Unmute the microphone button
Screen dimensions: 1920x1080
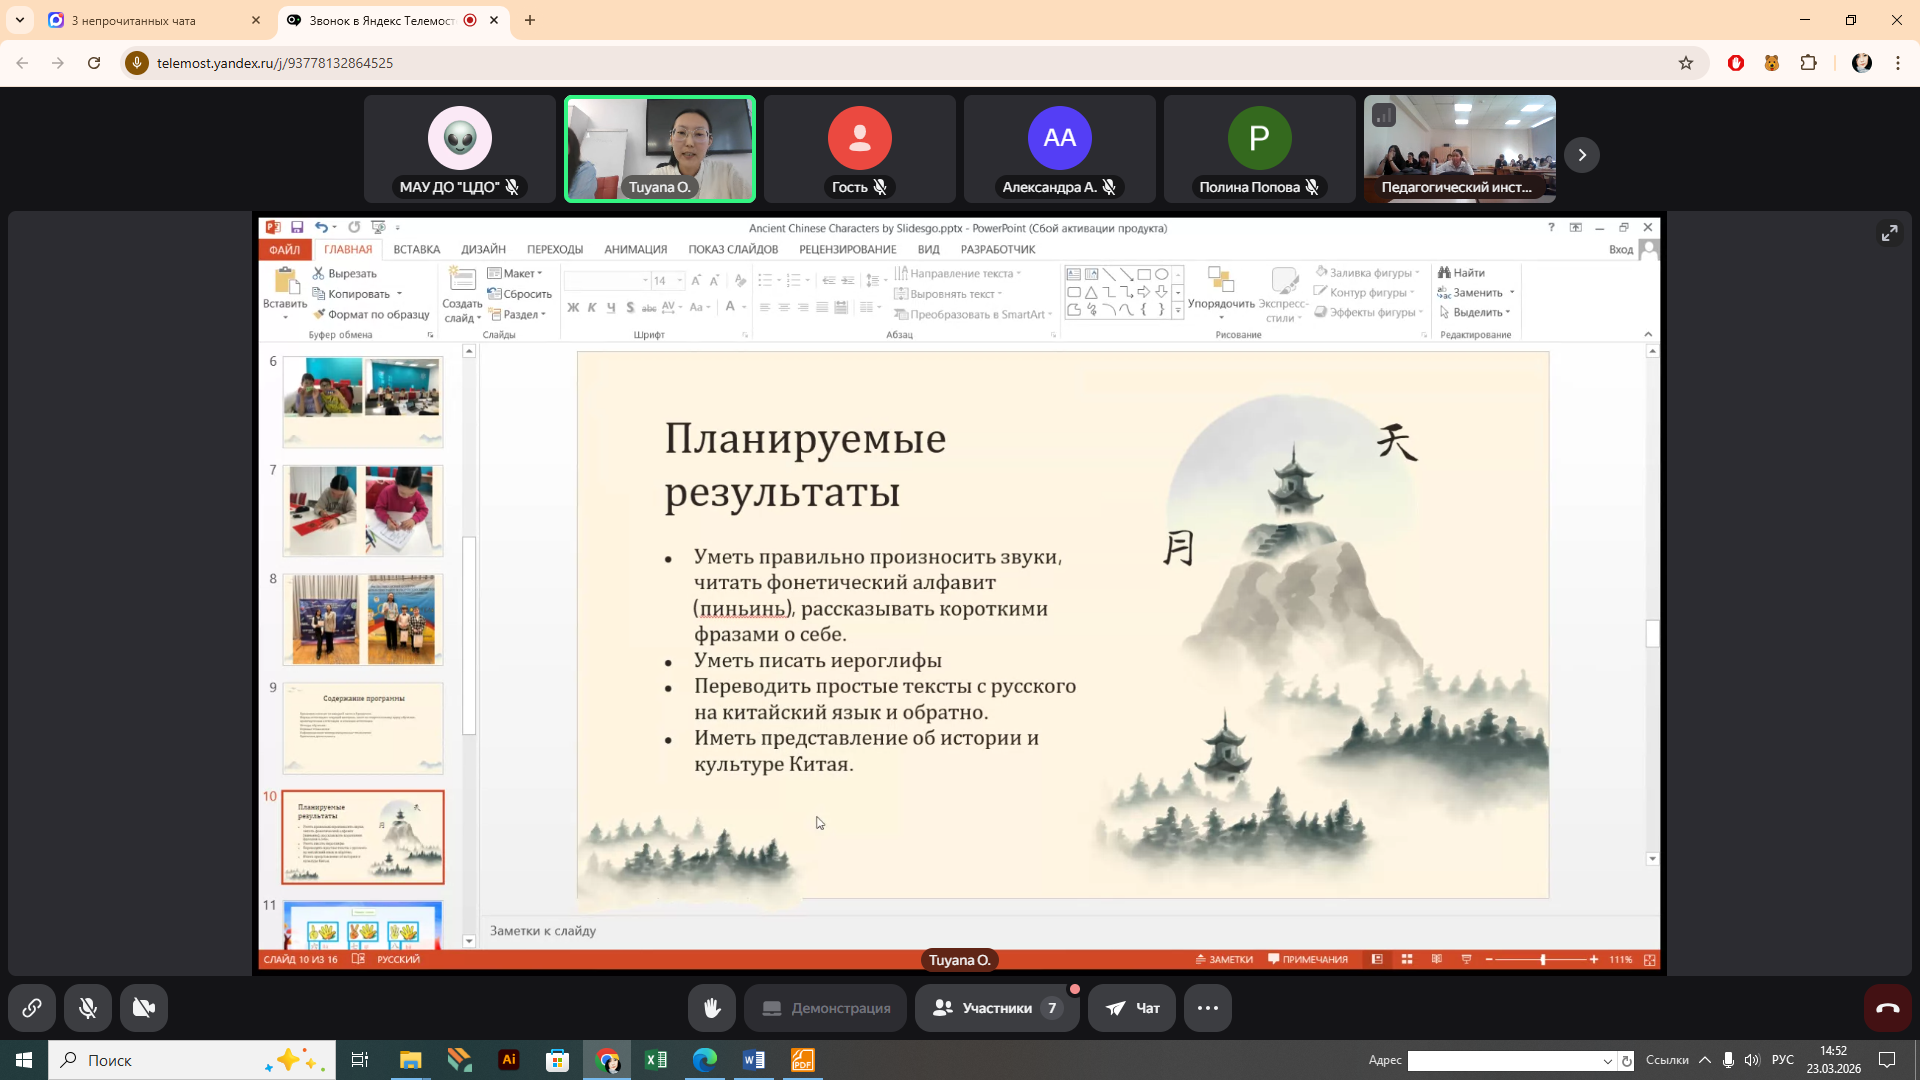coord(88,1008)
